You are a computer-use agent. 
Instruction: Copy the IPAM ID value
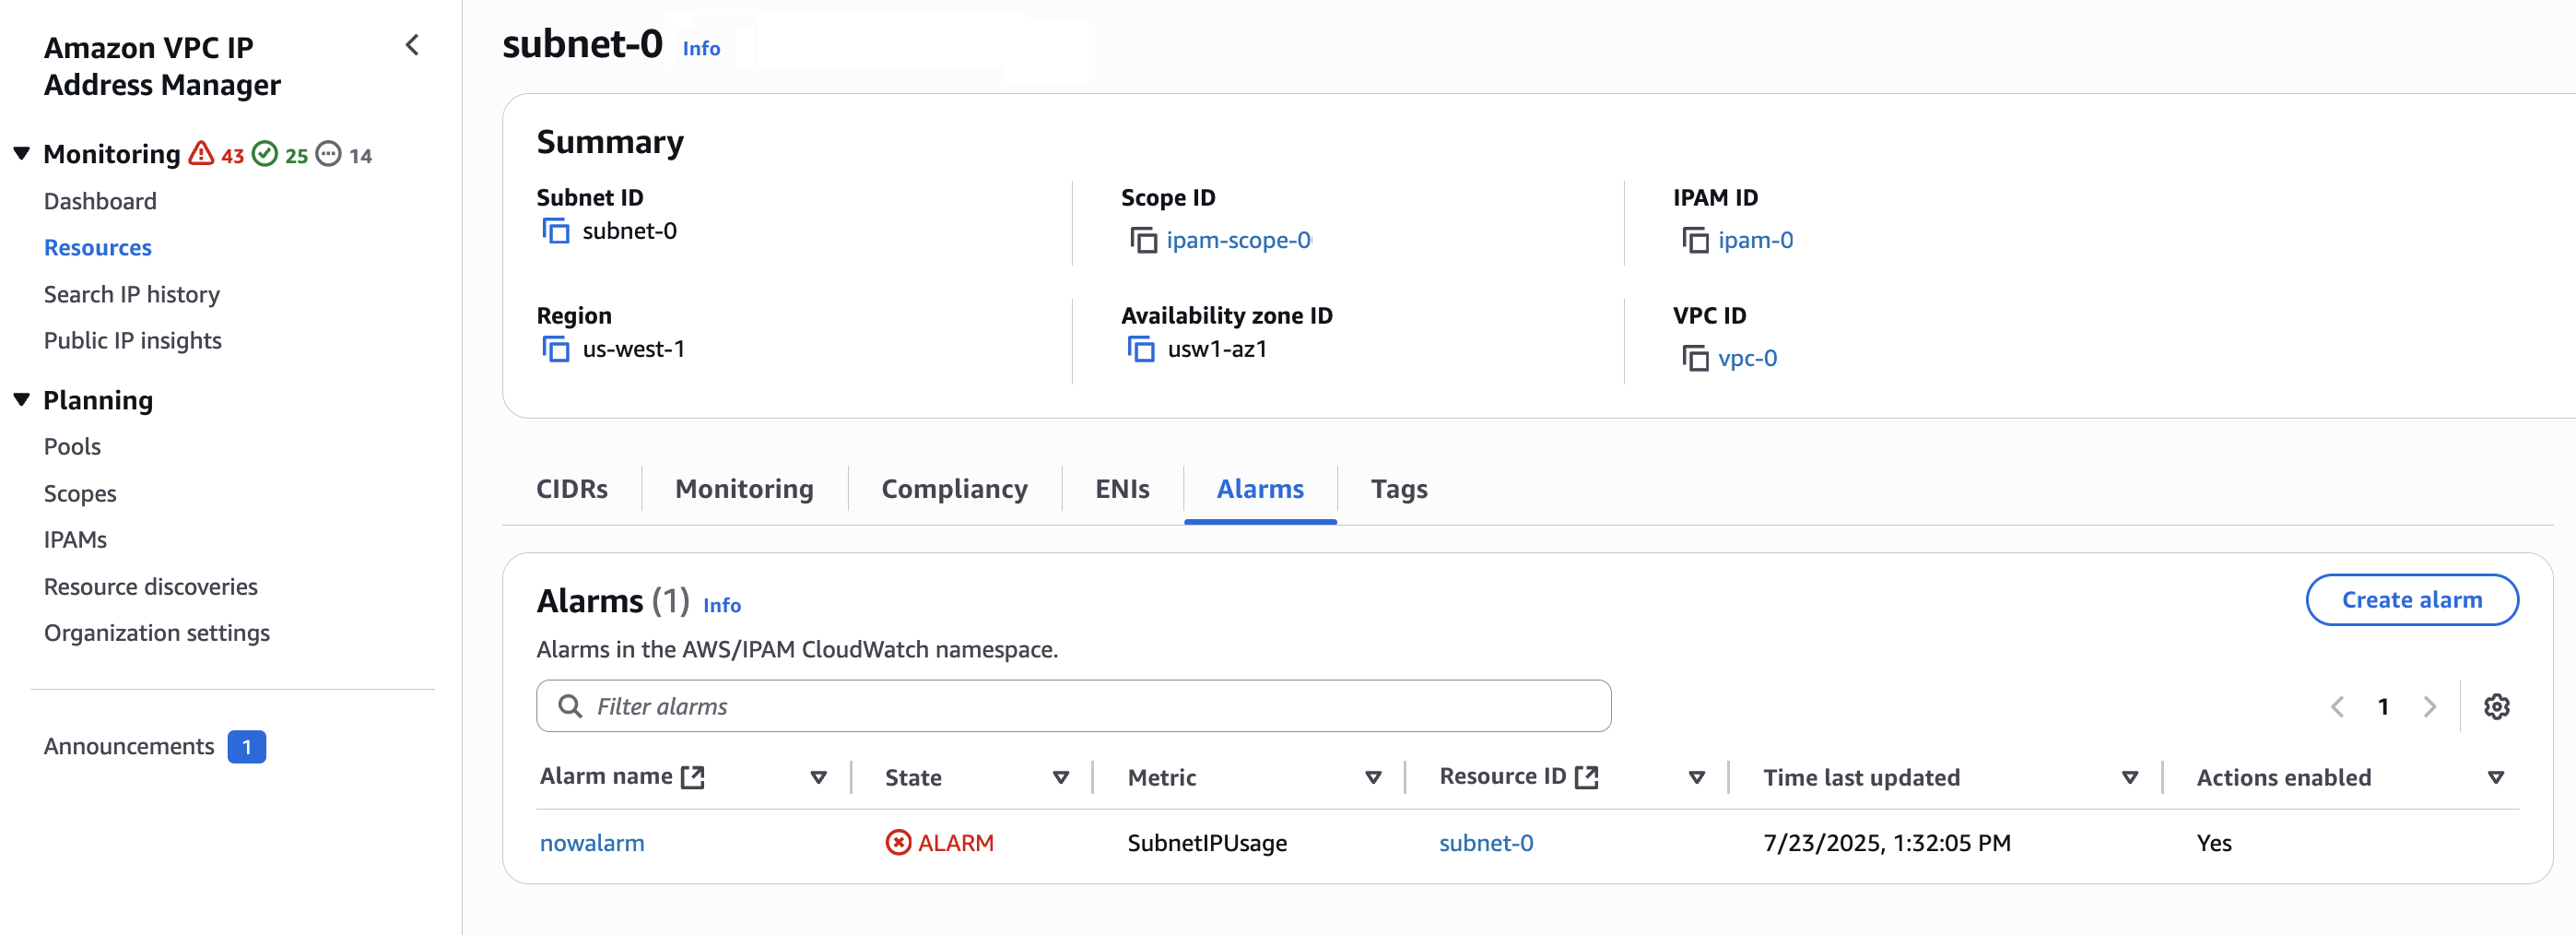pos(1694,240)
